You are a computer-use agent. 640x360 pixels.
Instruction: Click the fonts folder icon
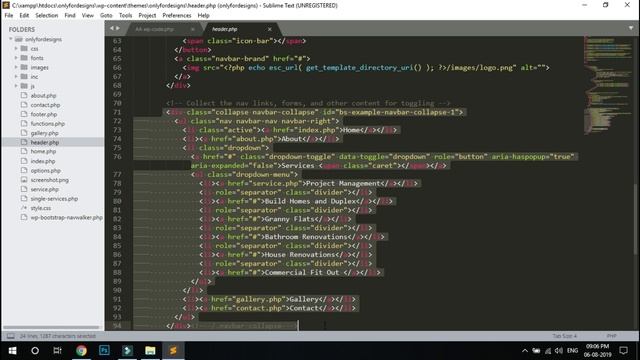coord(24,58)
